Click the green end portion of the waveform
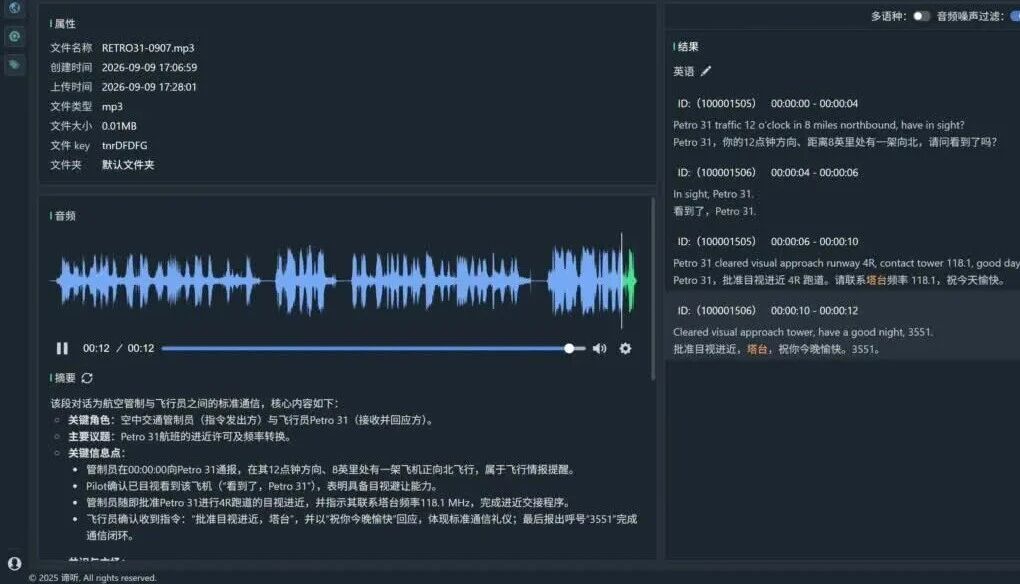This screenshot has width=1020, height=584. (x=630, y=280)
